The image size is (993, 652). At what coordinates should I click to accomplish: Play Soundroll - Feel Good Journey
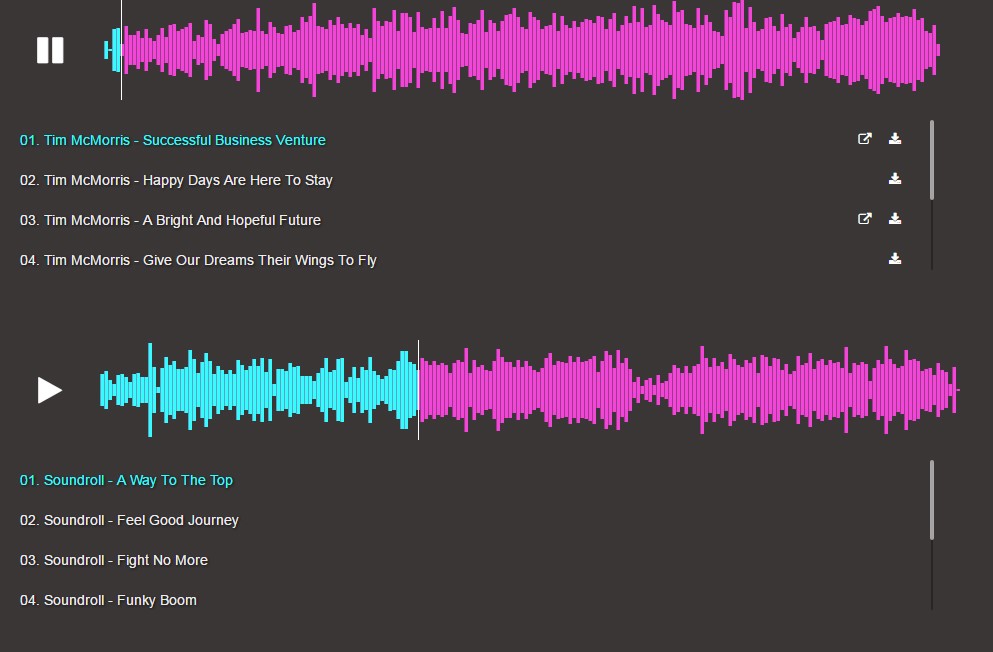click(x=129, y=520)
